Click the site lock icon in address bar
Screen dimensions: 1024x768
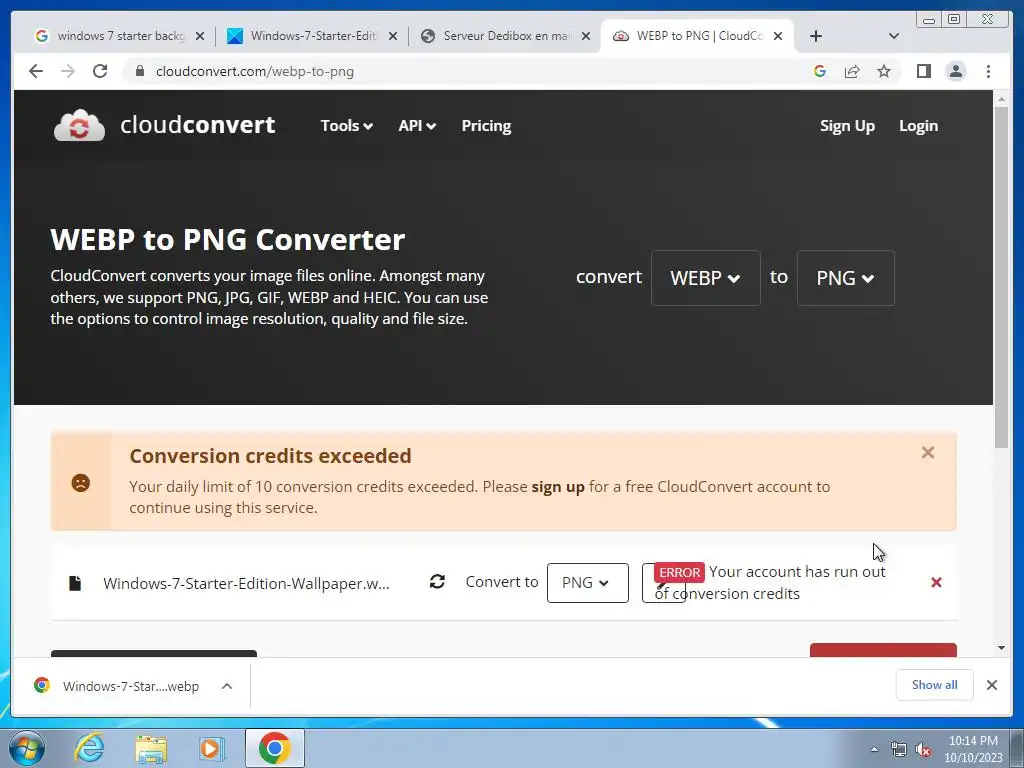point(139,71)
